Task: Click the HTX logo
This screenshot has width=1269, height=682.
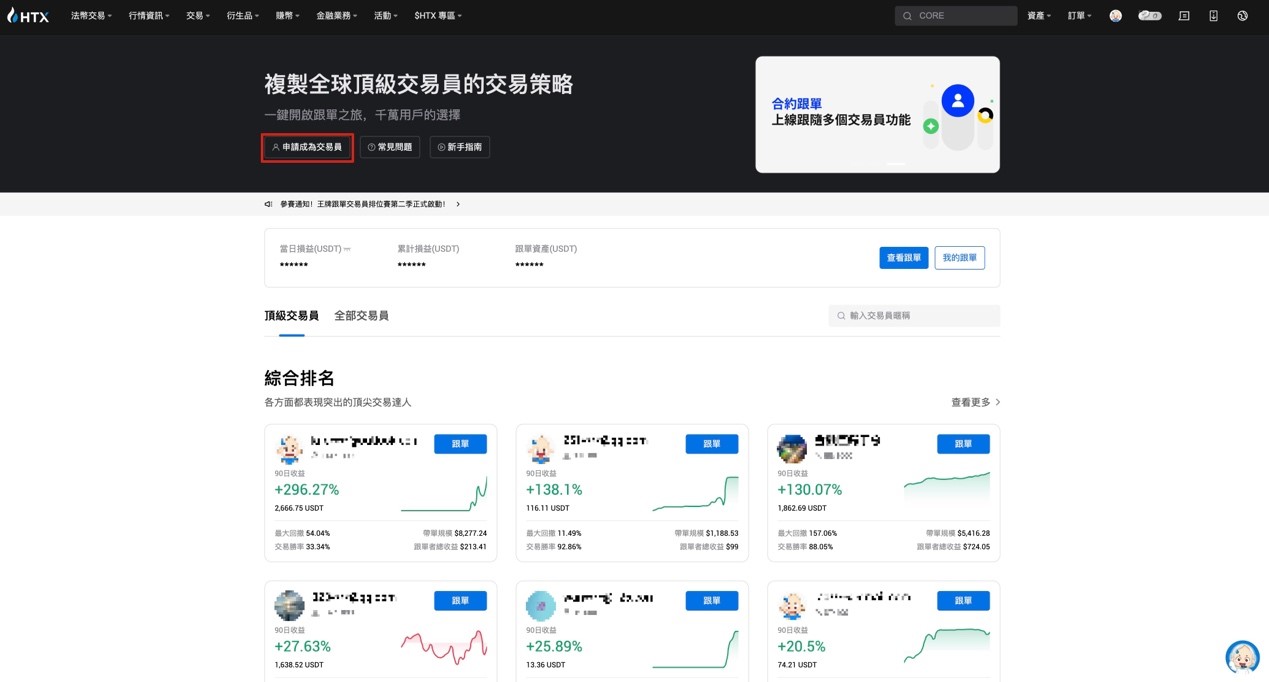Action: [27, 15]
